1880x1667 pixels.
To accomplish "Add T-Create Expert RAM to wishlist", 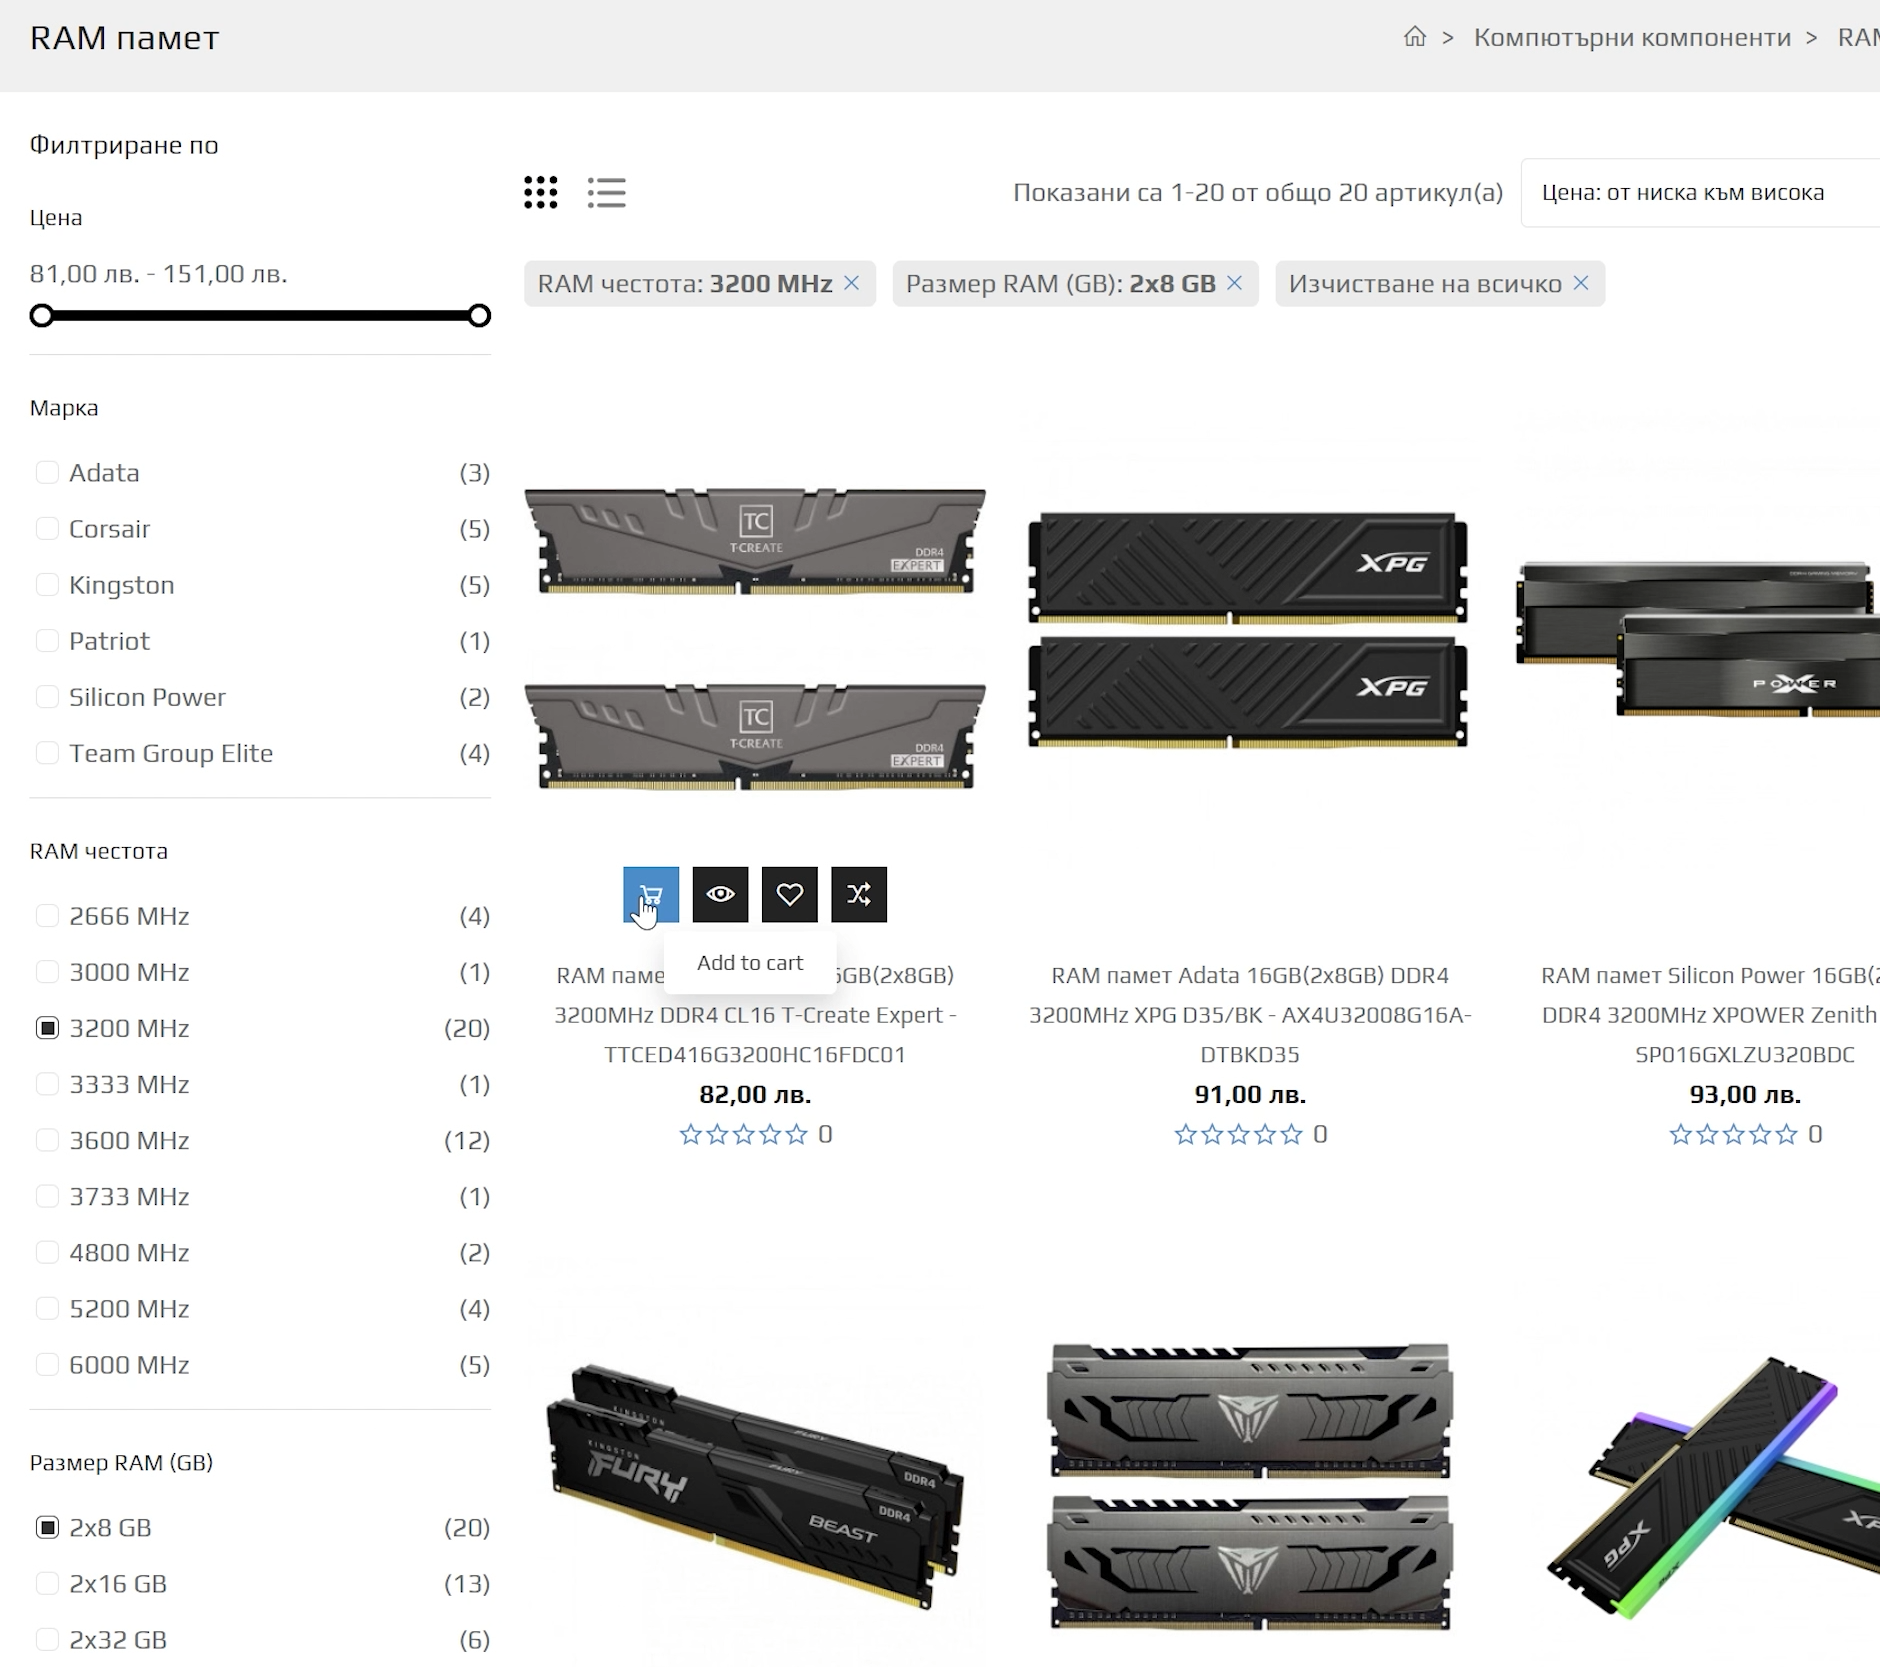I will [x=790, y=894].
